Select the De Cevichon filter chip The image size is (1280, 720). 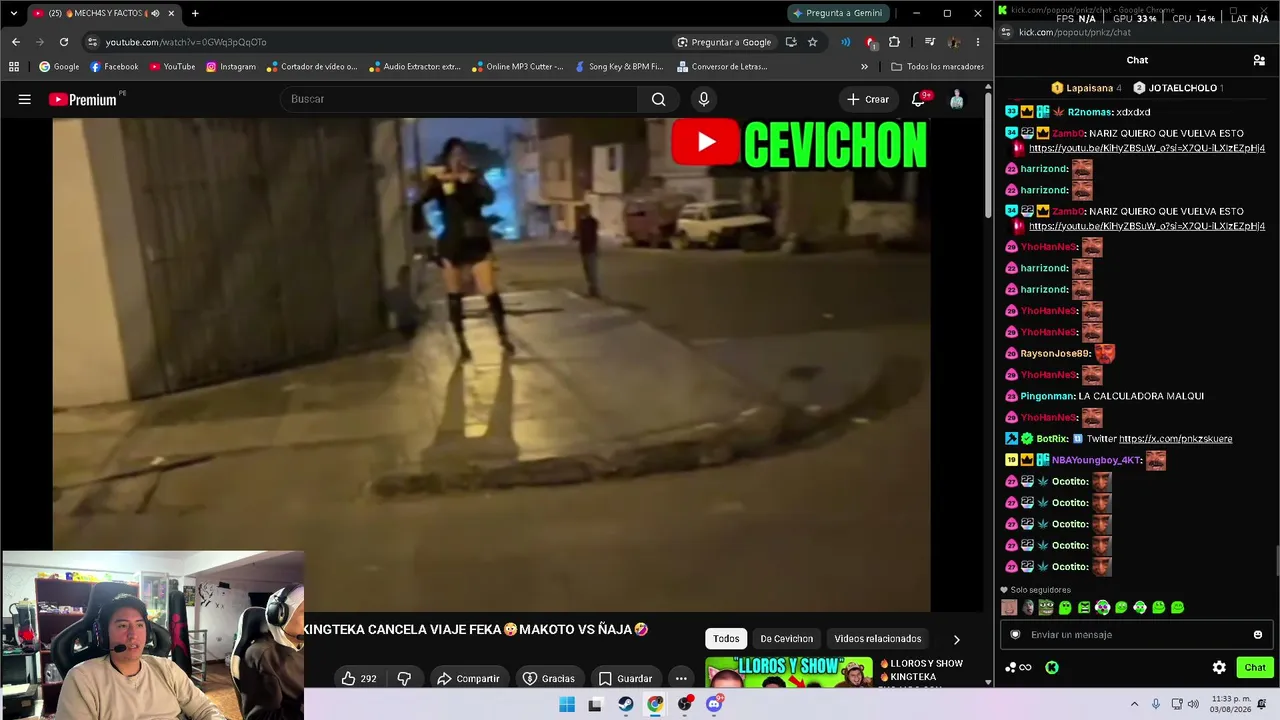(787, 639)
